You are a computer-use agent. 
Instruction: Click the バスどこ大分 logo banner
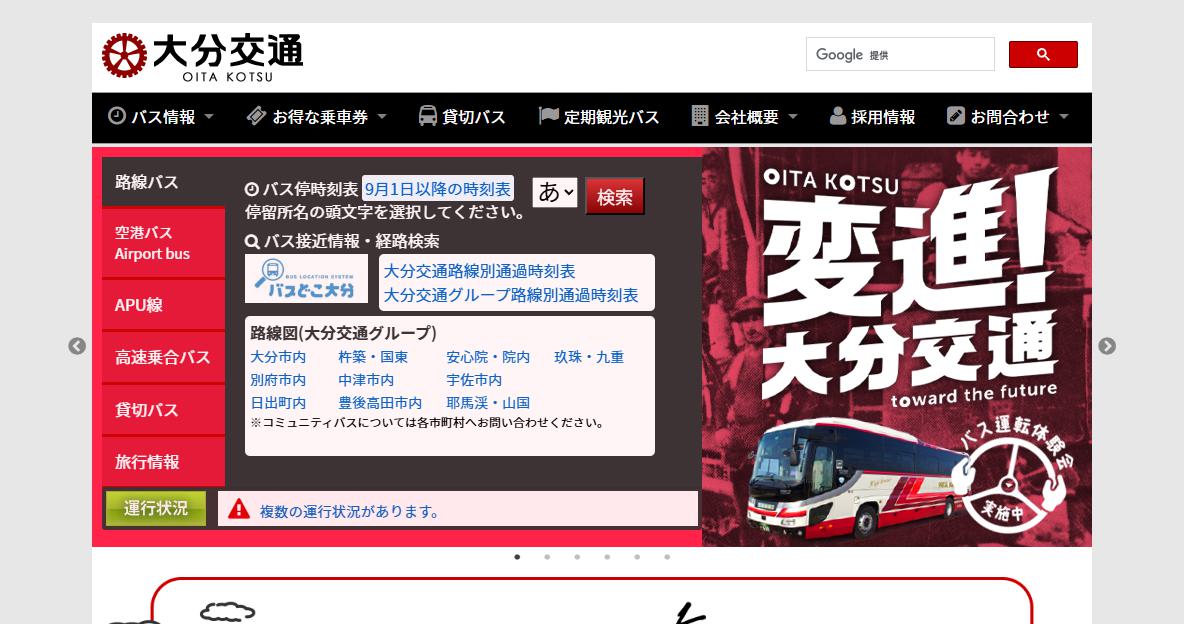[307, 279]
